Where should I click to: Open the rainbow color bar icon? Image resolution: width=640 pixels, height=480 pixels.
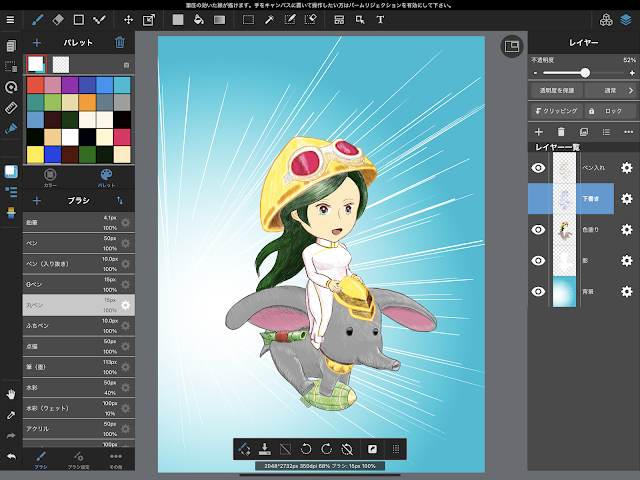(x=11, y=213)
